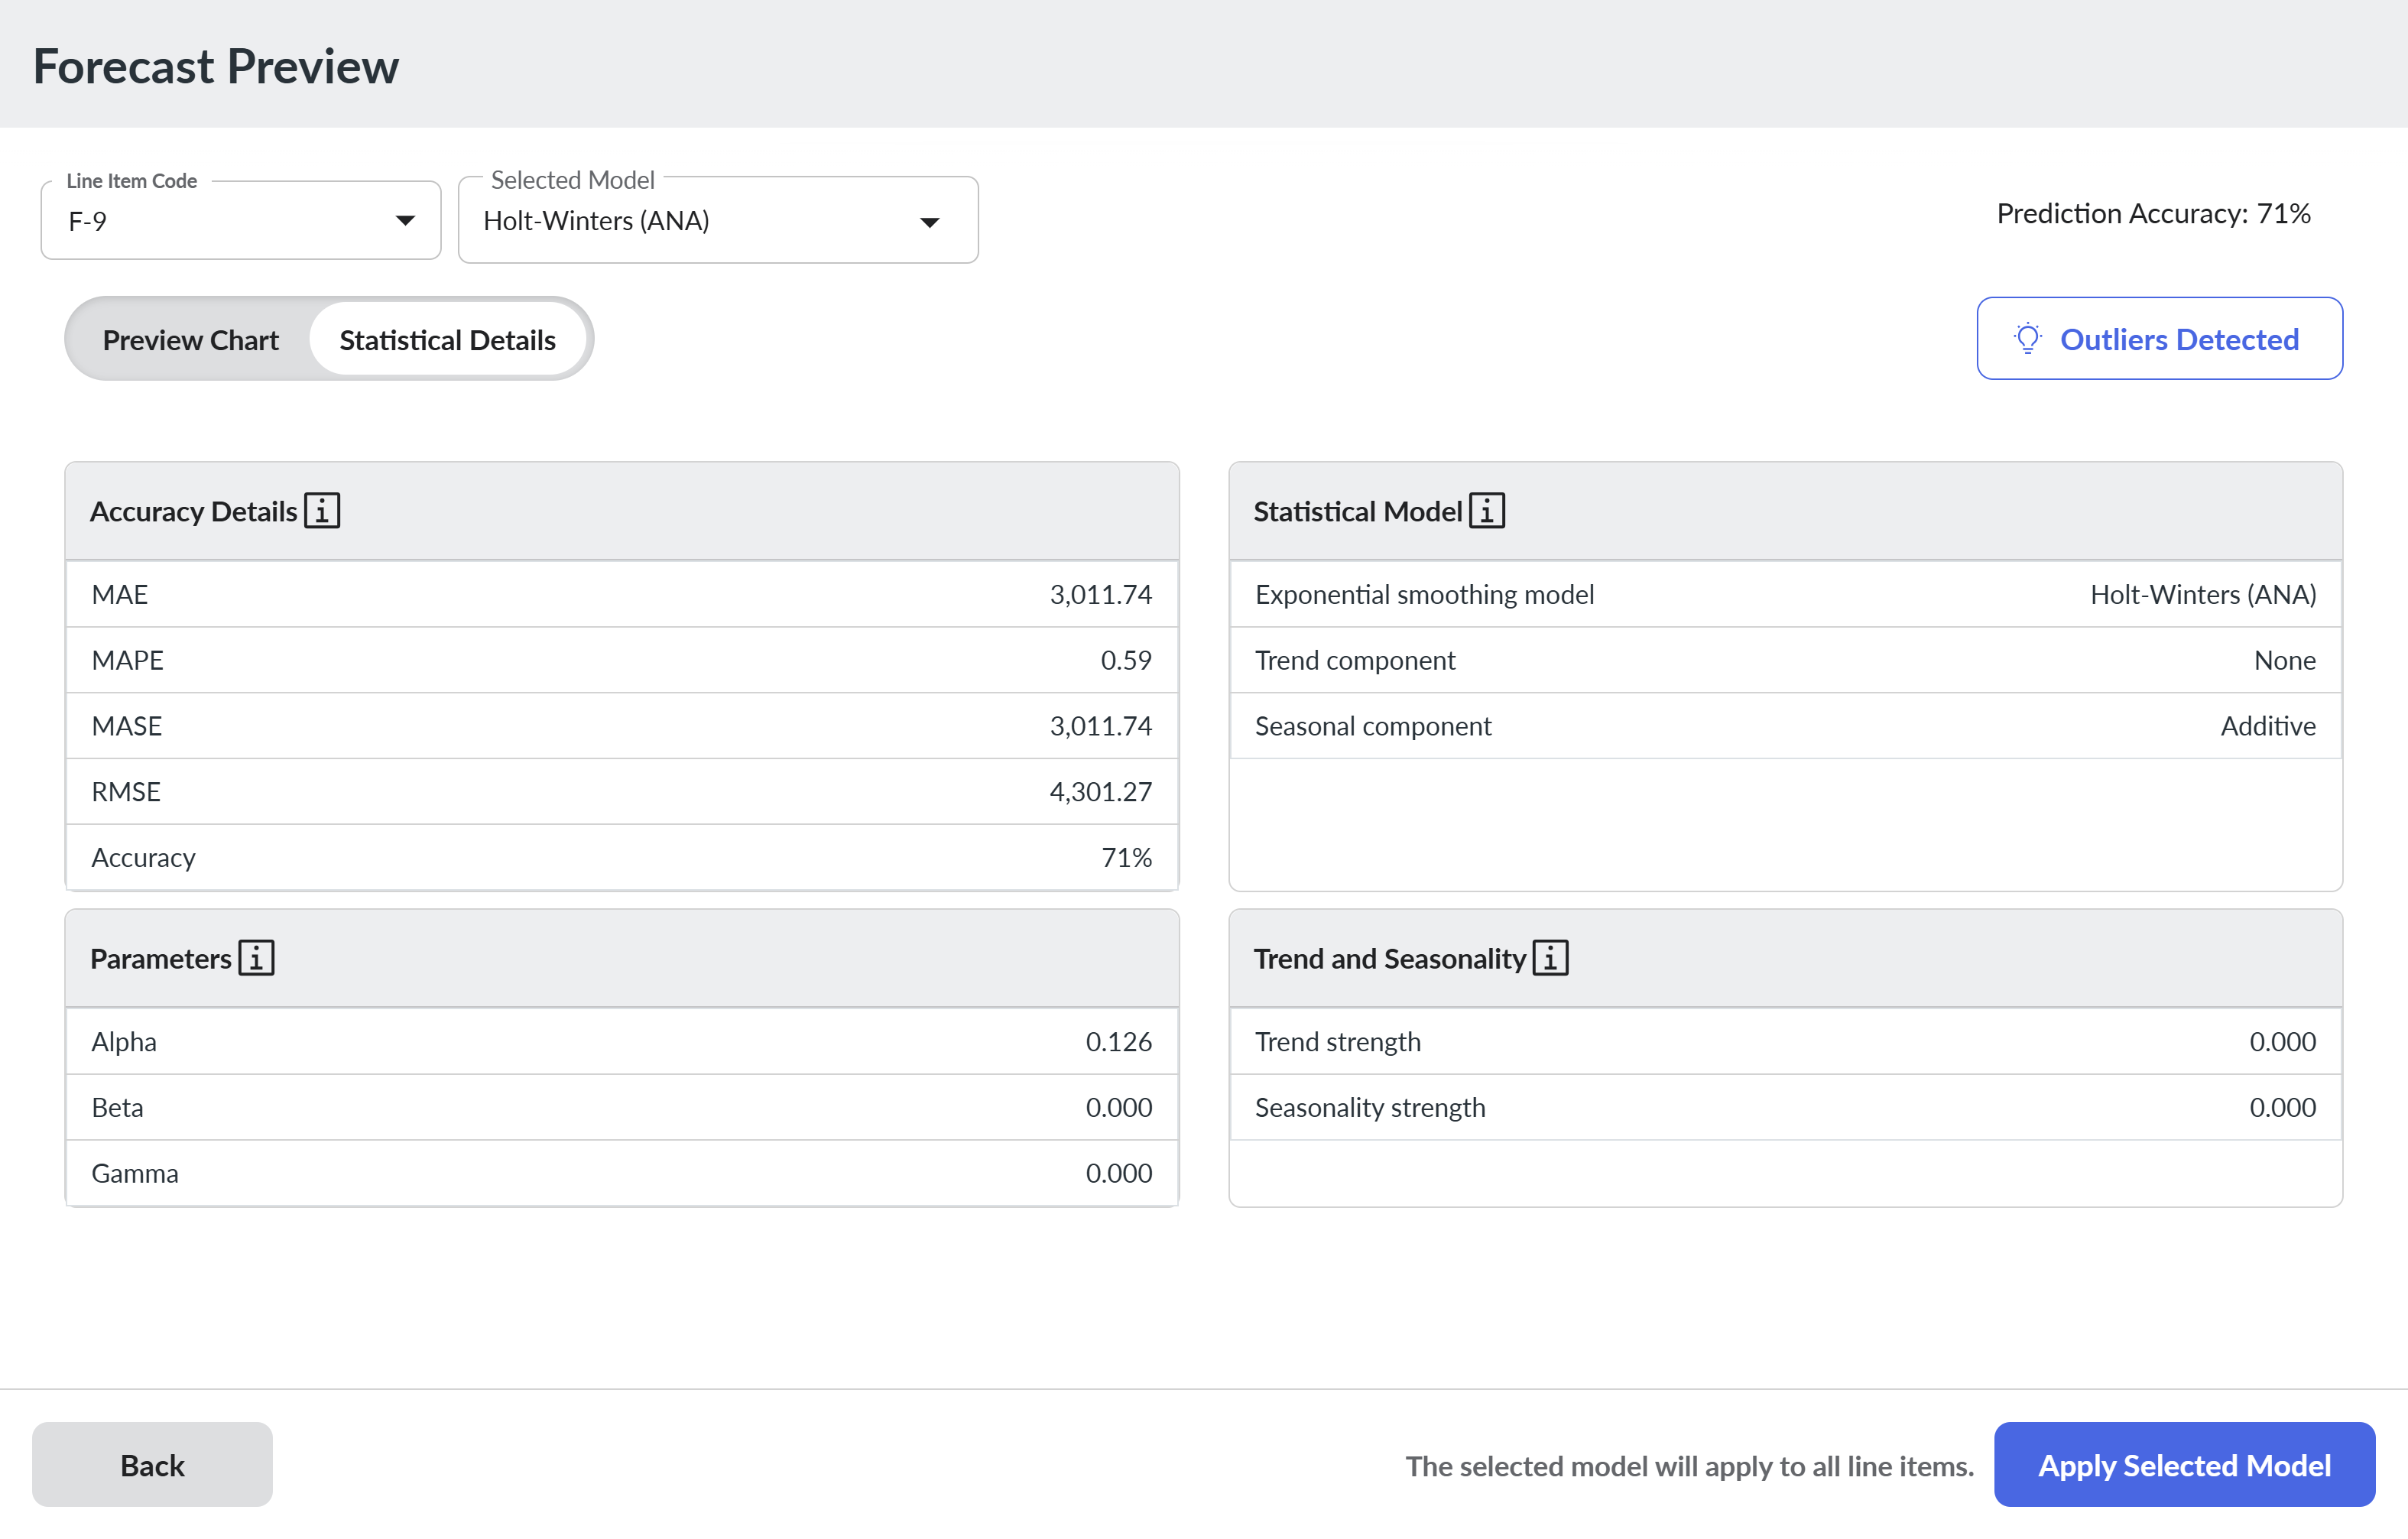Image resolution: width=2408 pixels, height=1539 pixels.
Task: Click the F-9 line item combo box
Action: tap(241, 220)
